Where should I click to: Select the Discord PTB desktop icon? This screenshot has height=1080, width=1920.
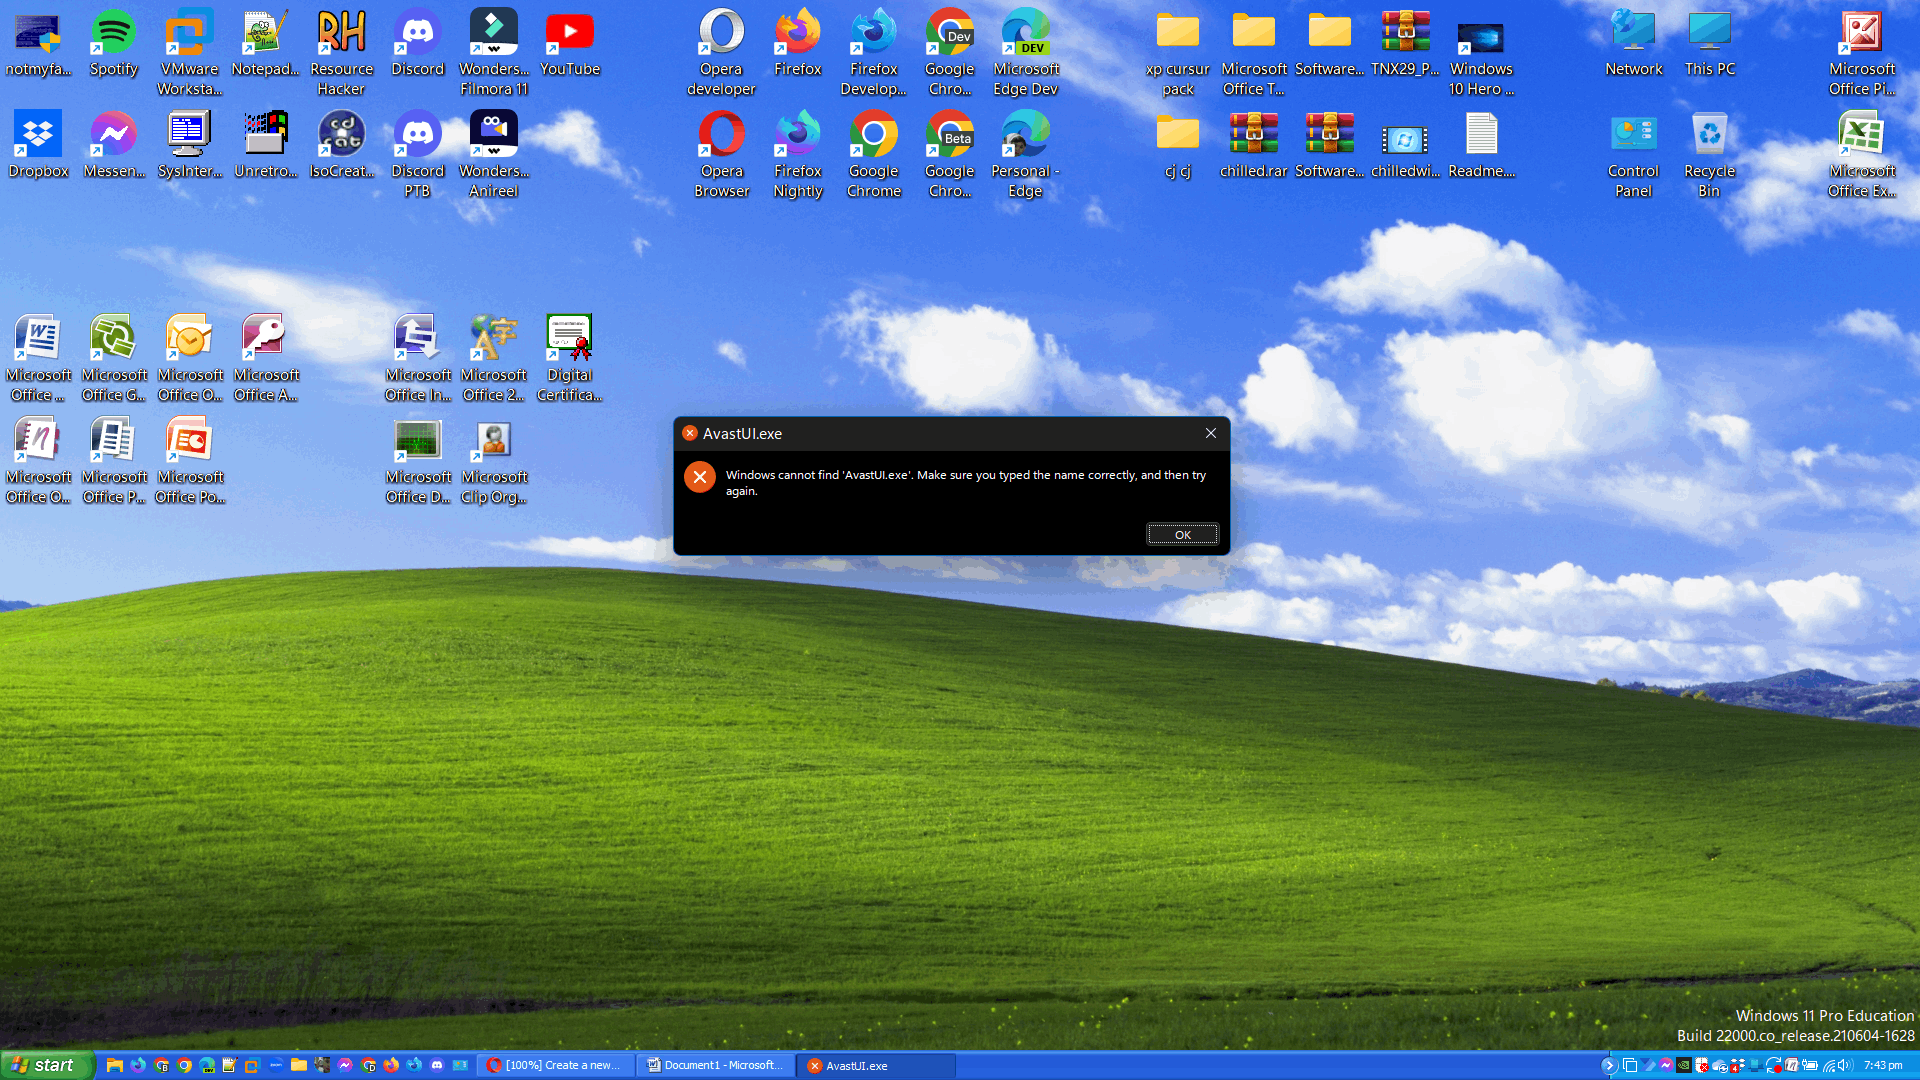click(x=418, y=155)
